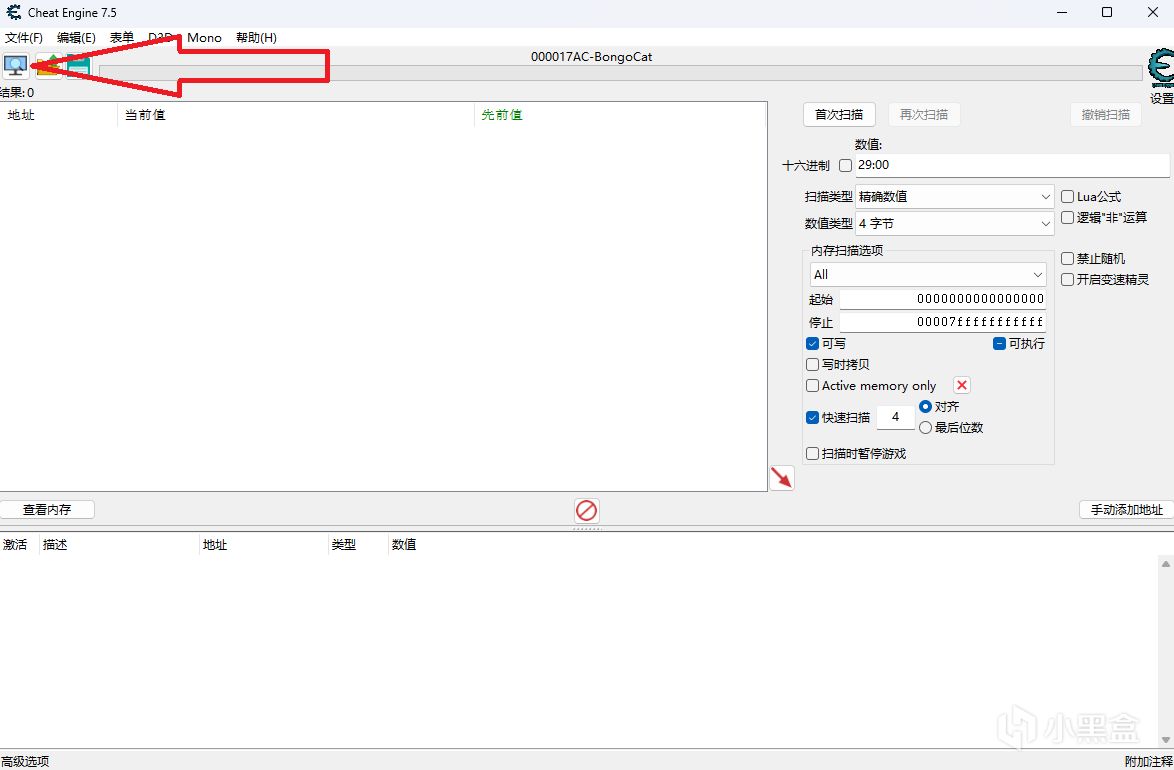1174x770 pixels.
Task: Click the 数值 input field containing 29:00
Action: (1012, 166)
